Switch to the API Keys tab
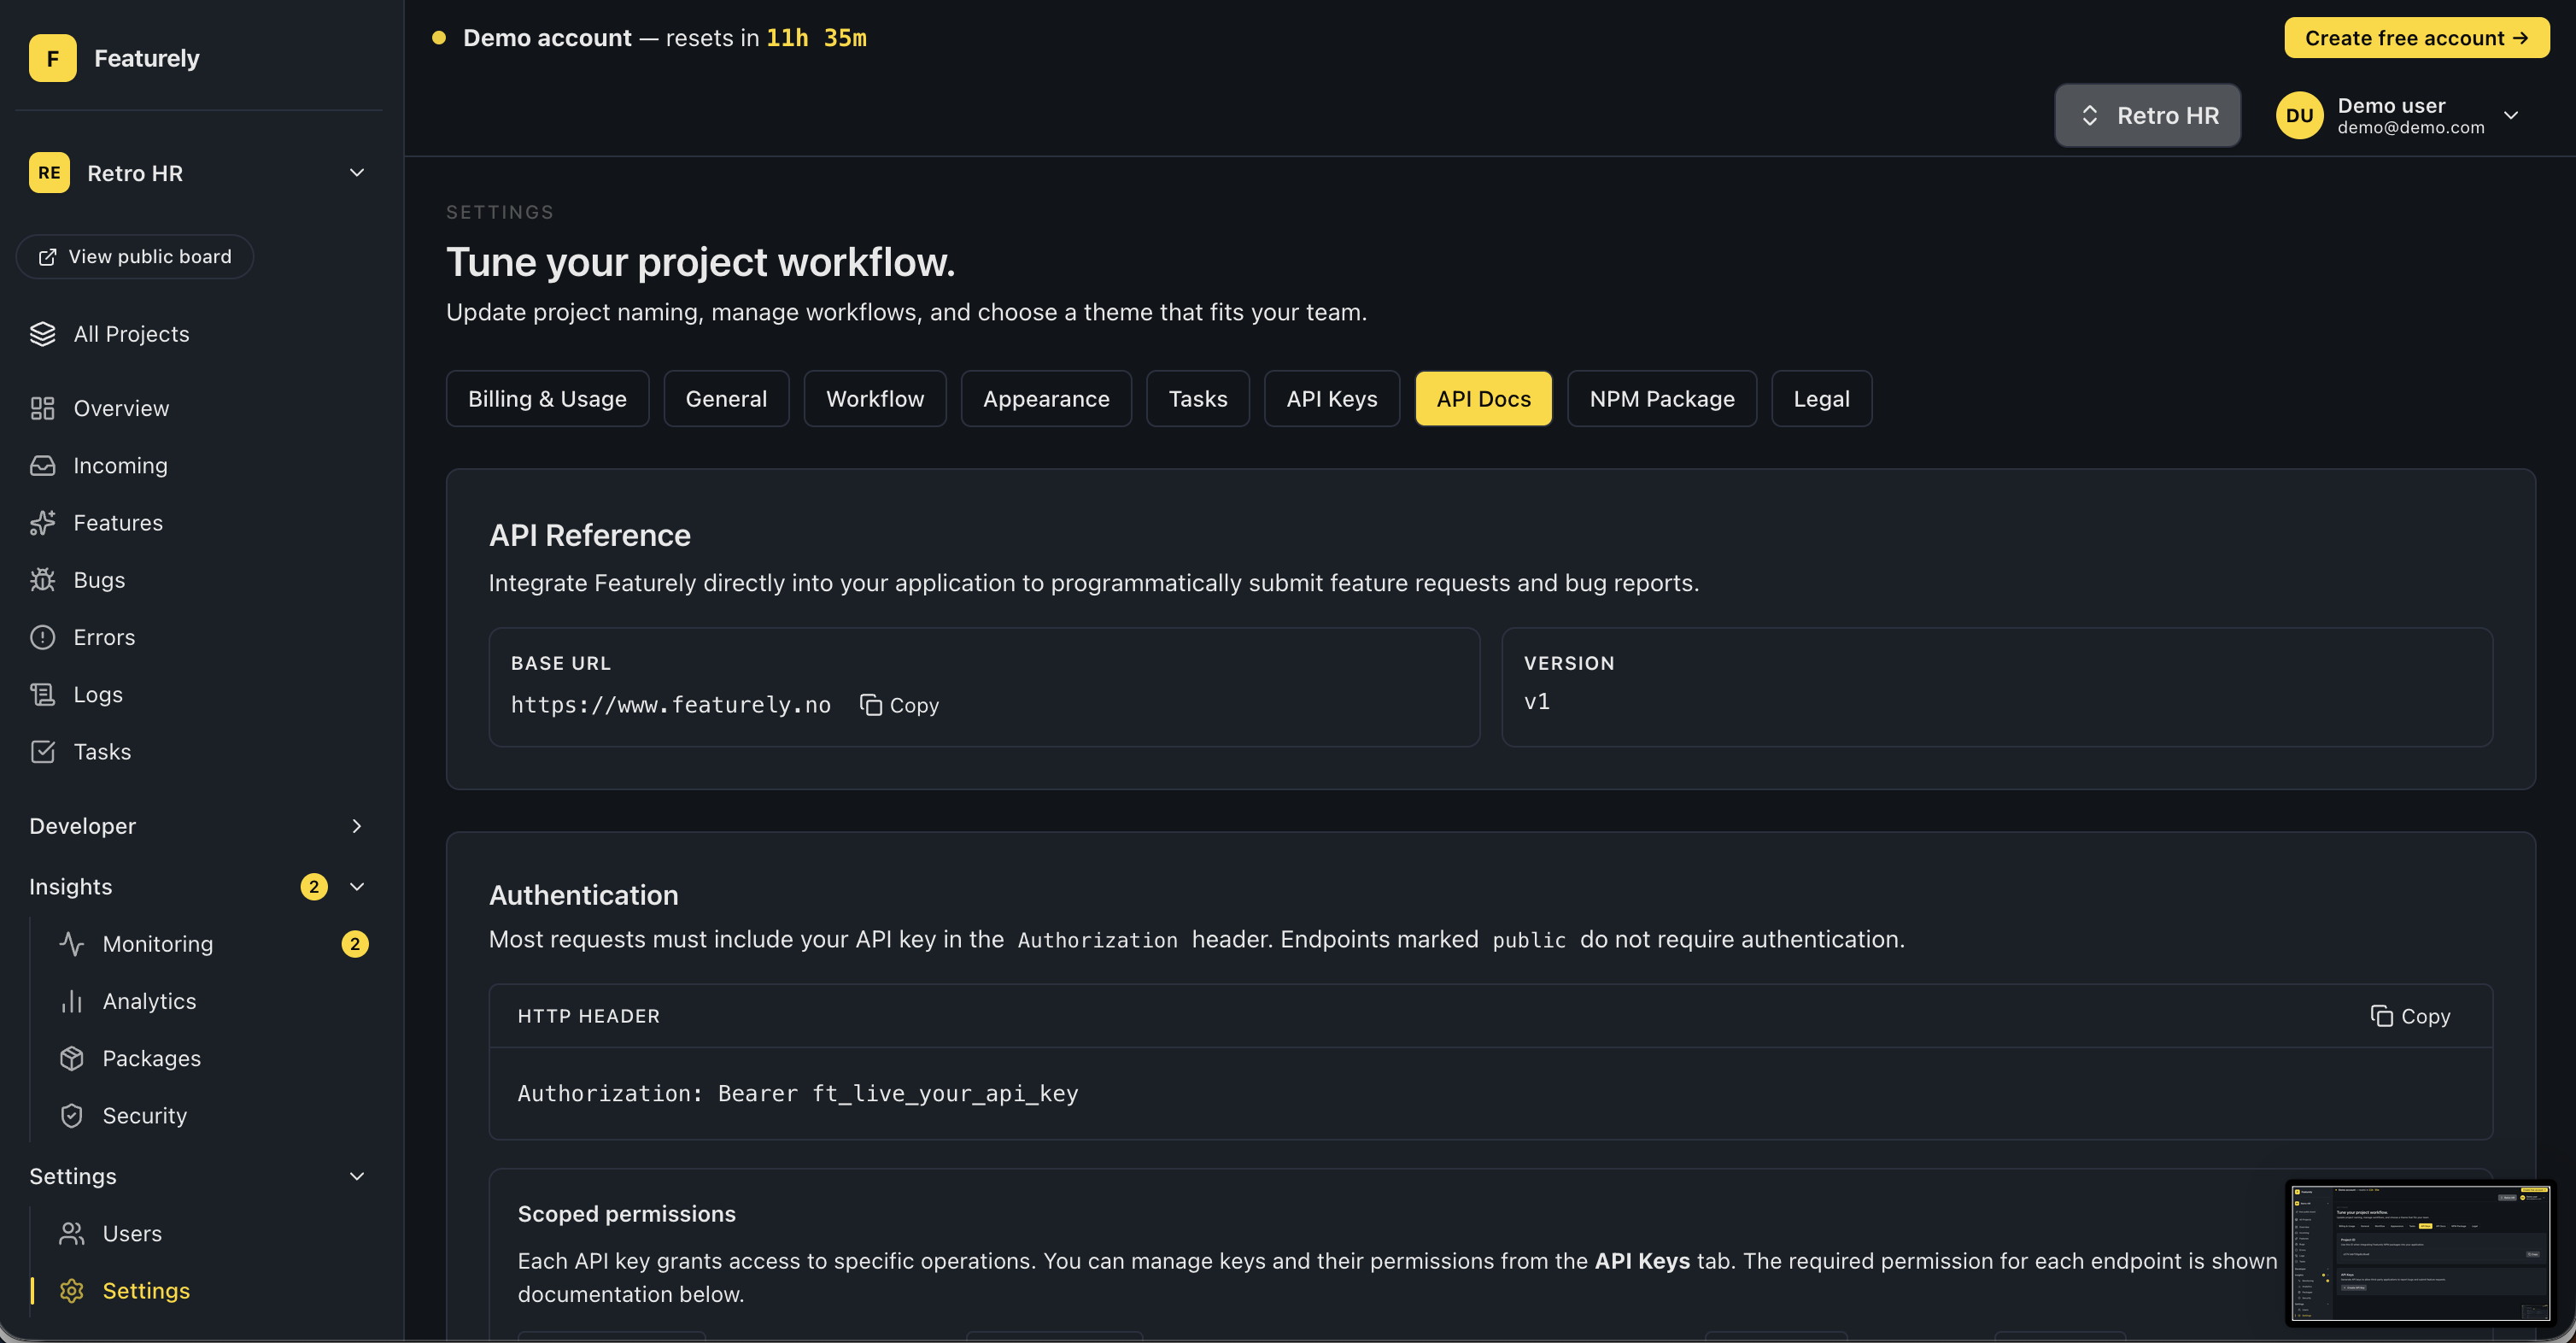This screenshot has width=2576, height=1343. click(x=1331, y=399)
